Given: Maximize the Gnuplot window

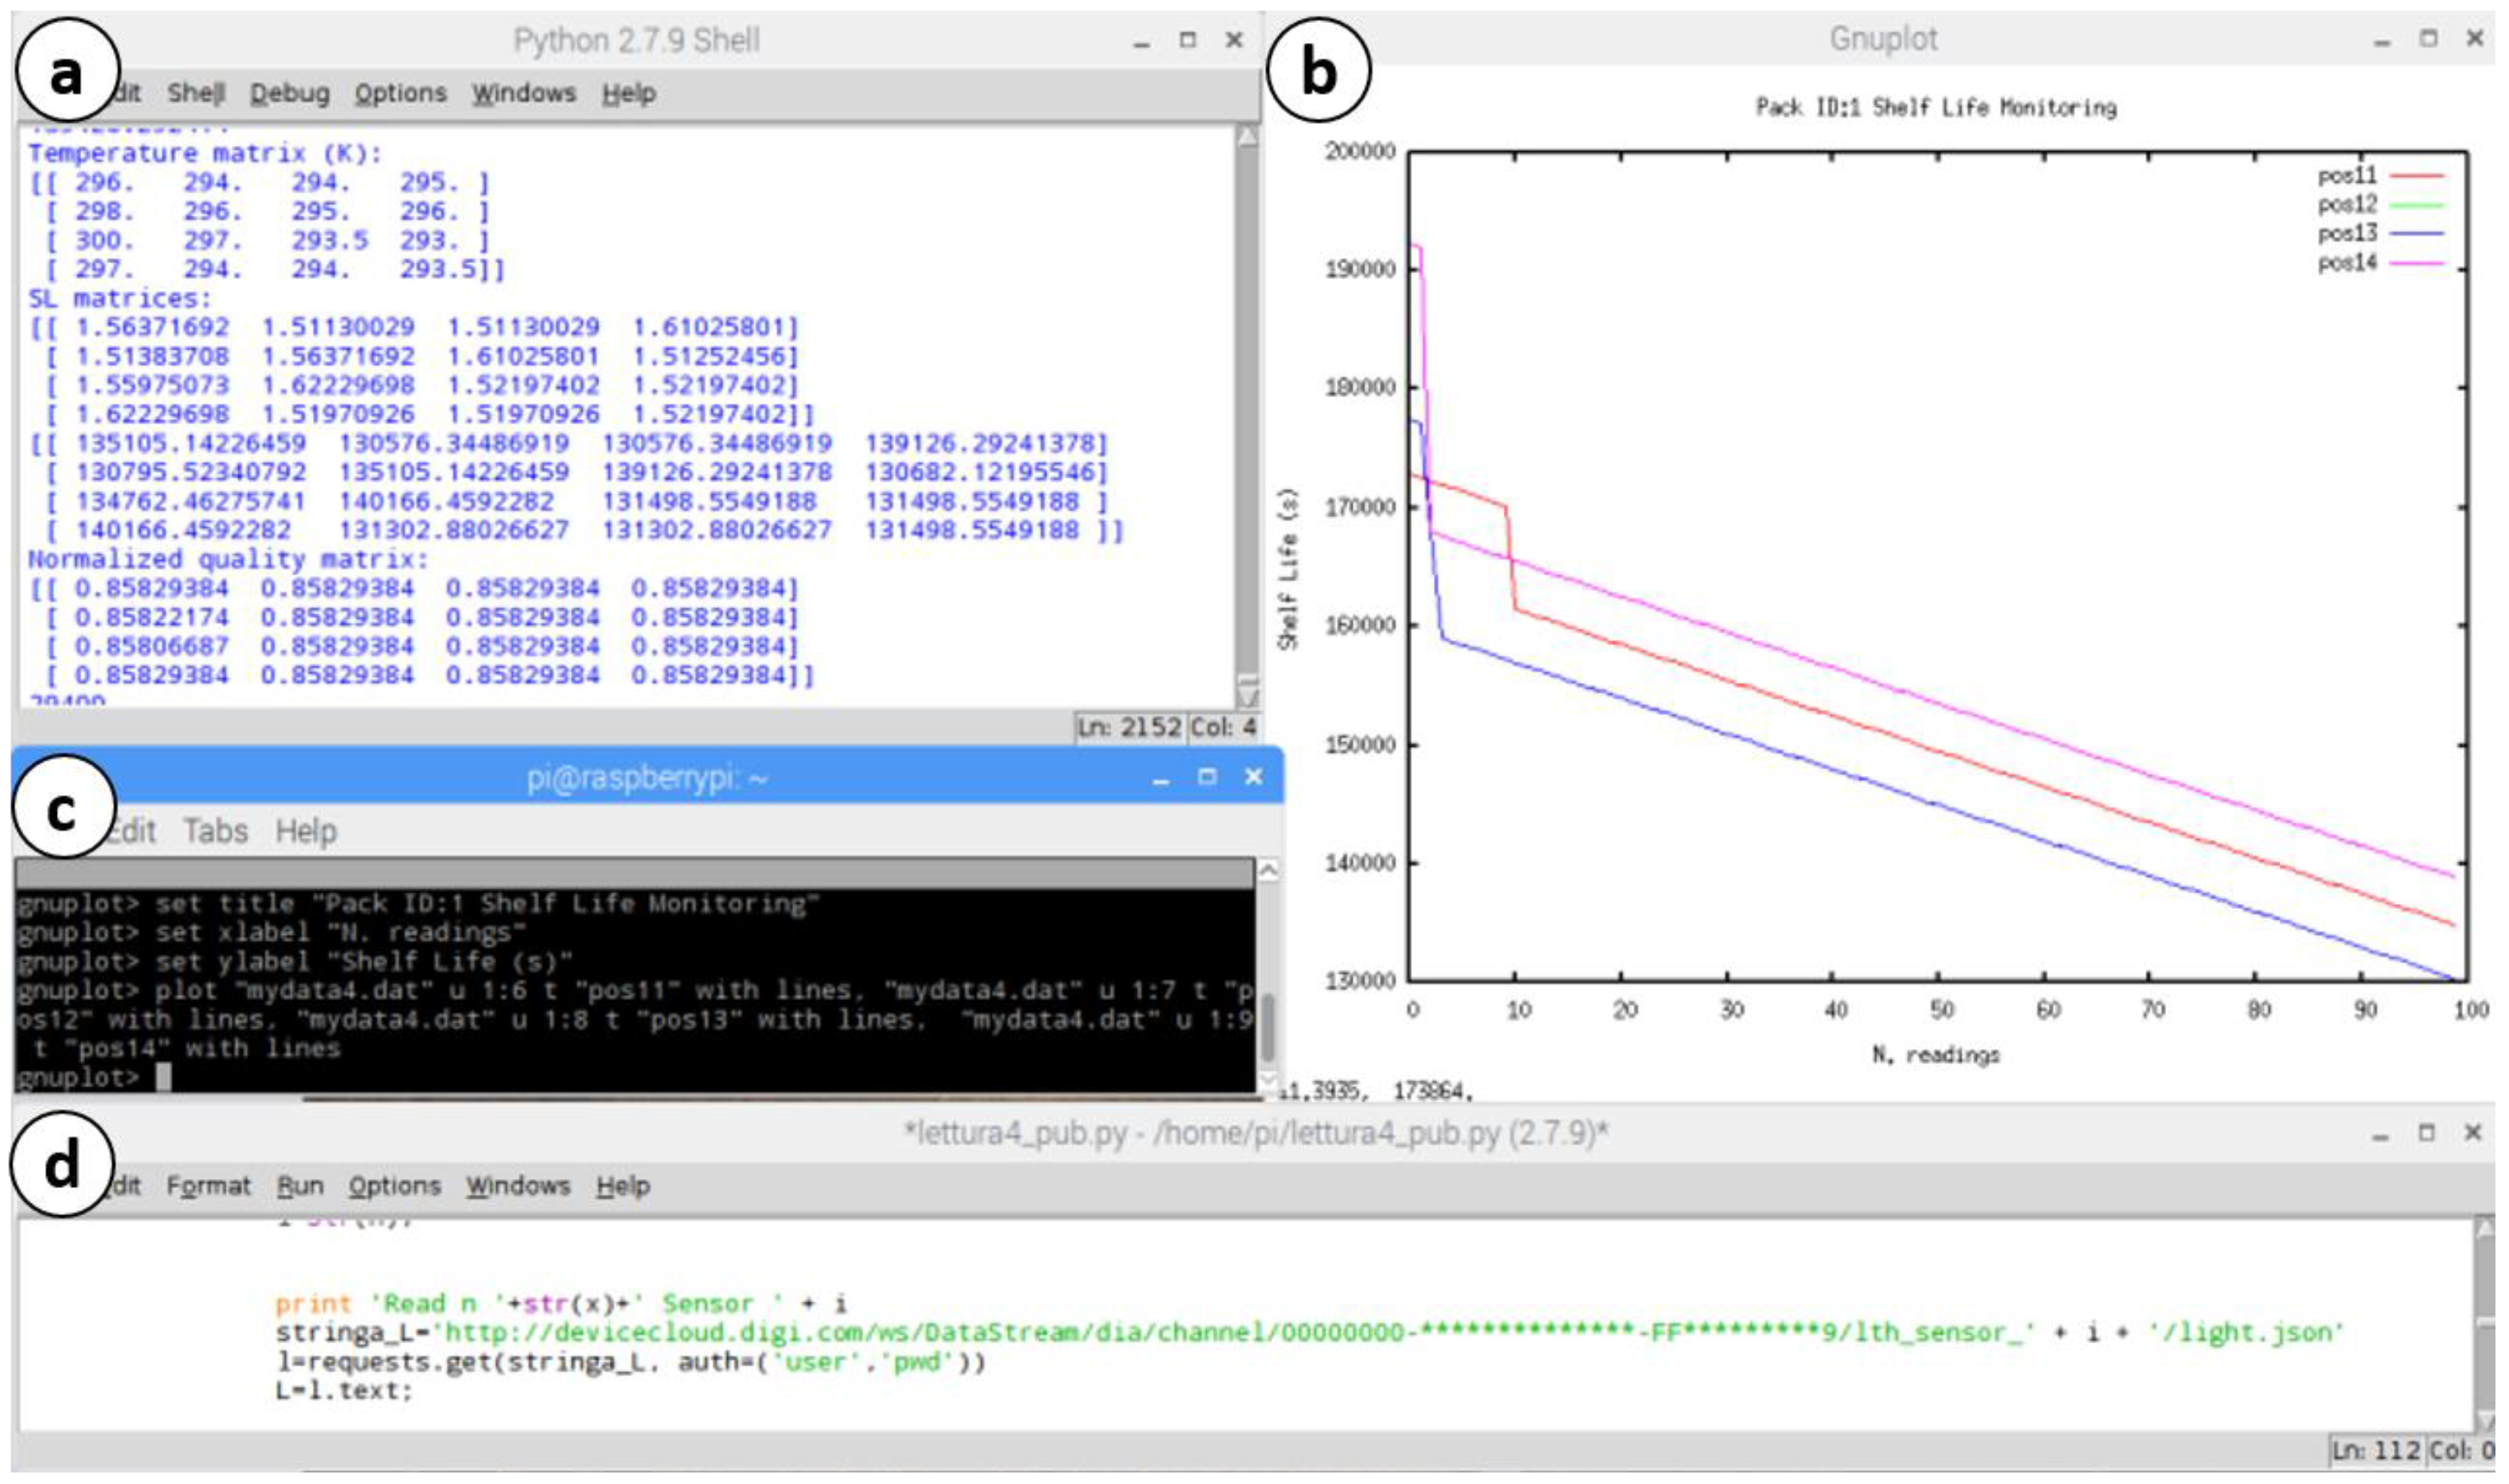Looking at the screenshot, I should pyautogui.click(x=2428, y=39).
